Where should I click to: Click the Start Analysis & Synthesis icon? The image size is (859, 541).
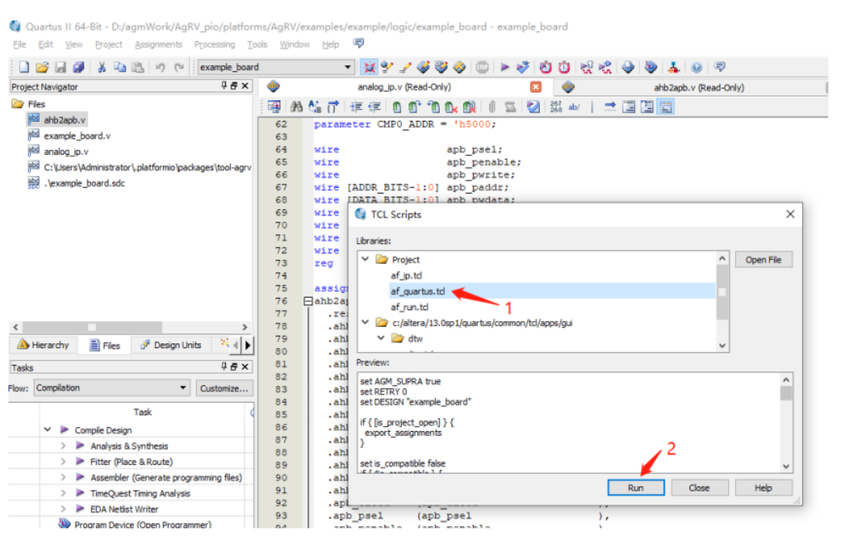(x=523, y=67)
